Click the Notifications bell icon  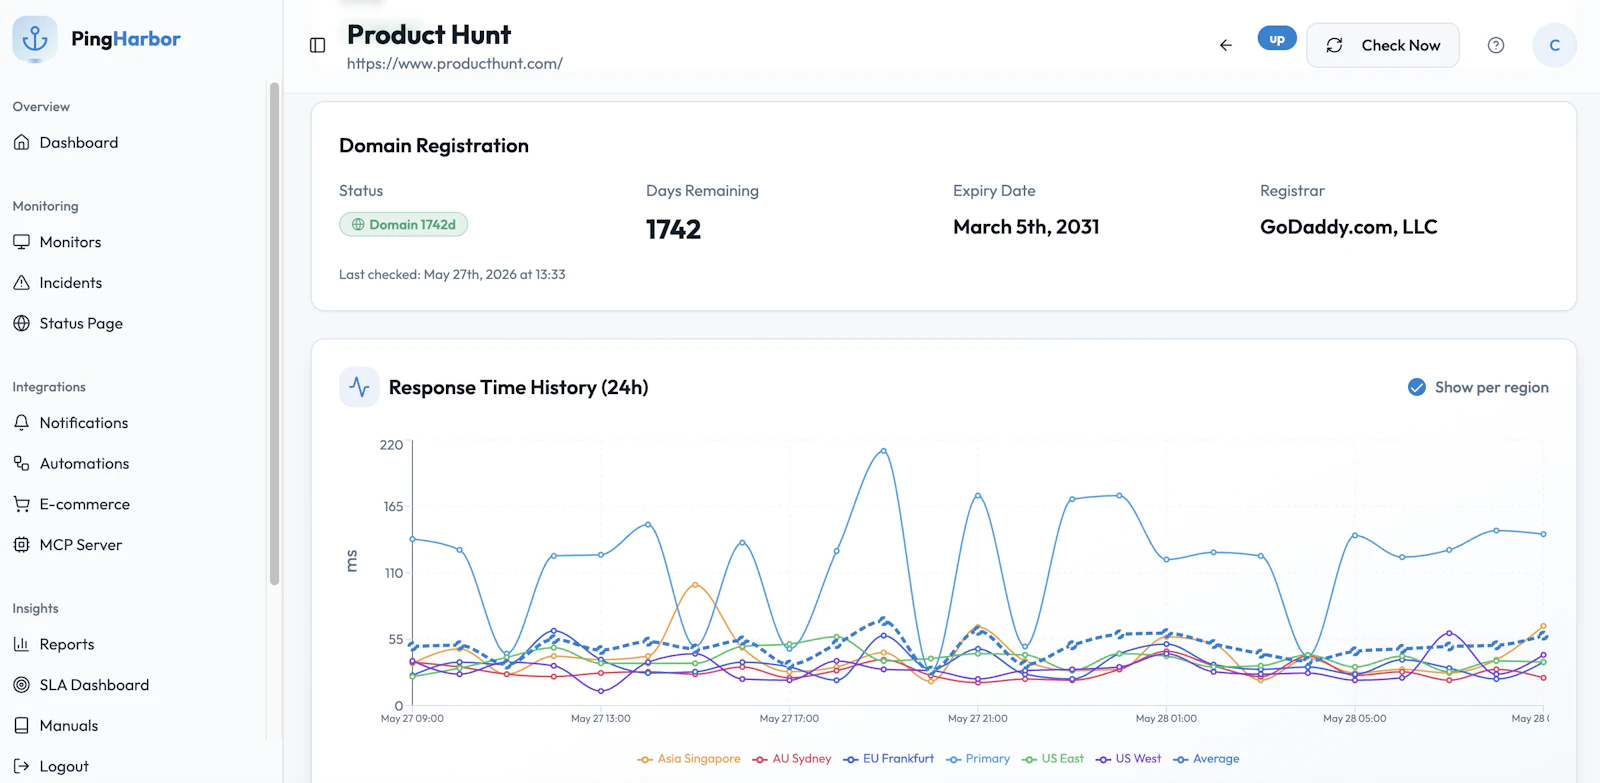point(21,423)
